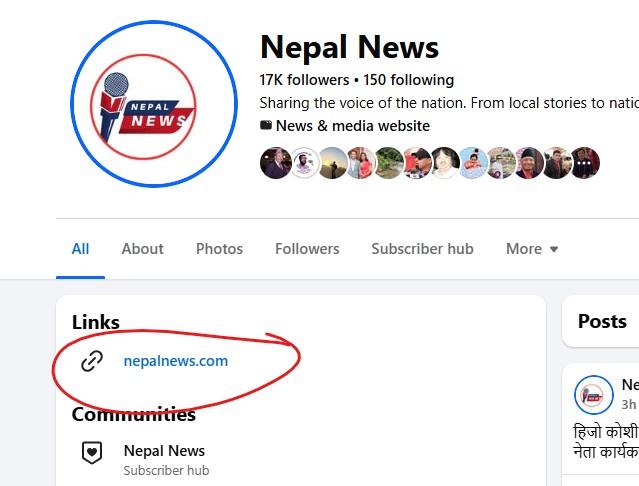Open the Subscriber hub tab

click(x=422, y=249)
